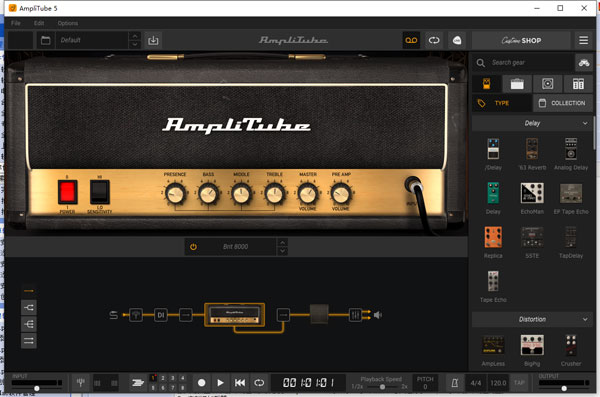Step to previous amp model with up arrow
The width and height of the screenshot is (600, 397).
click(x=282, y=243)
